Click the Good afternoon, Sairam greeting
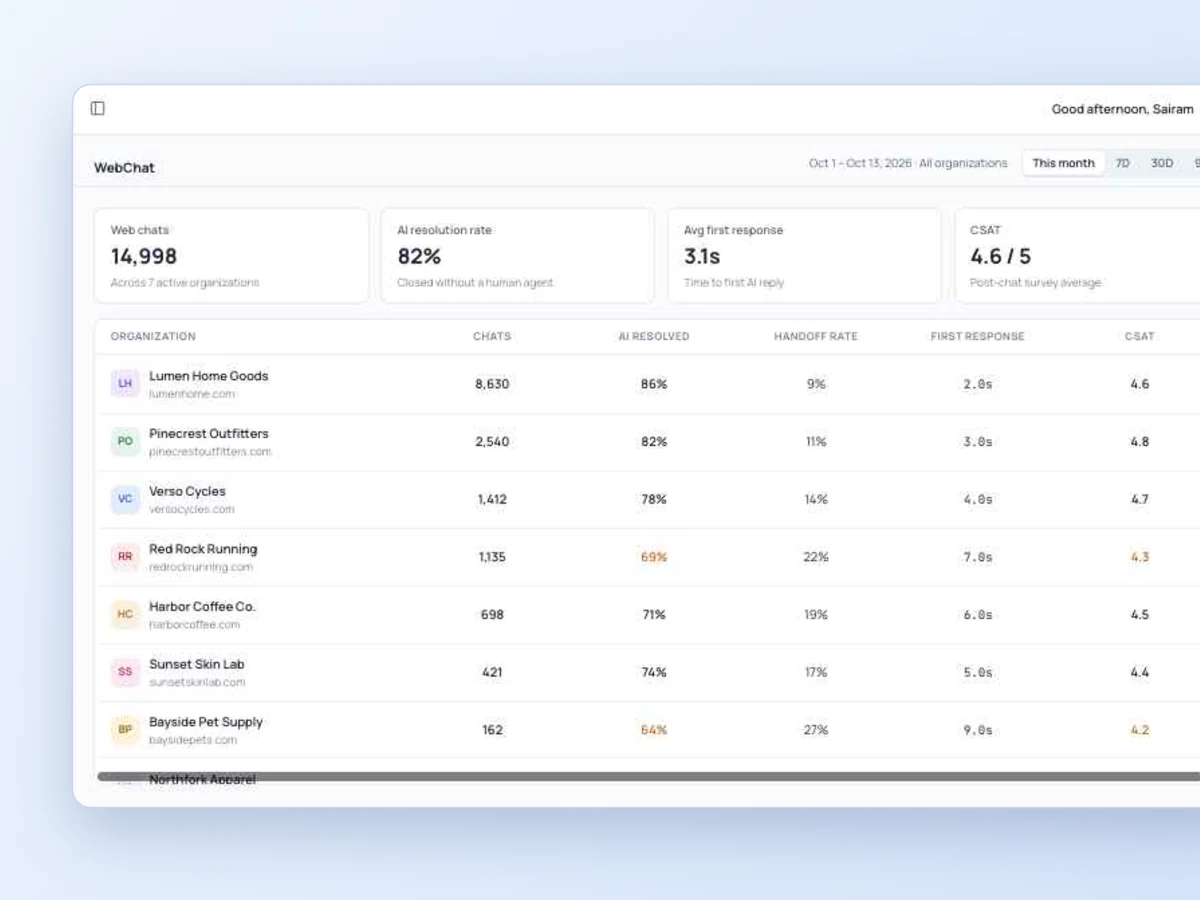 tap(1122, 109)
